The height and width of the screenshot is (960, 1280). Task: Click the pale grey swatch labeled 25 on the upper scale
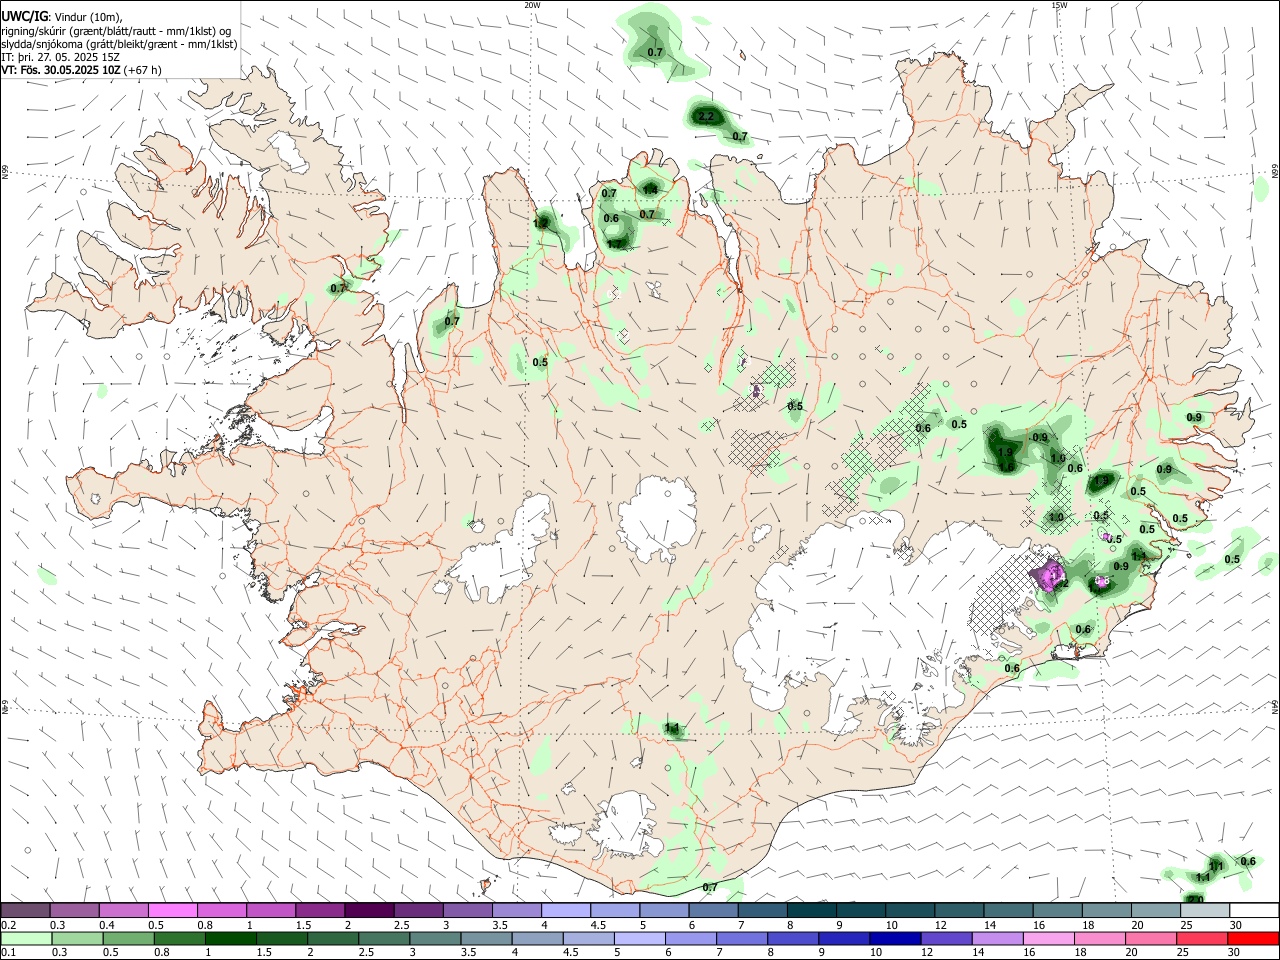1203,910
